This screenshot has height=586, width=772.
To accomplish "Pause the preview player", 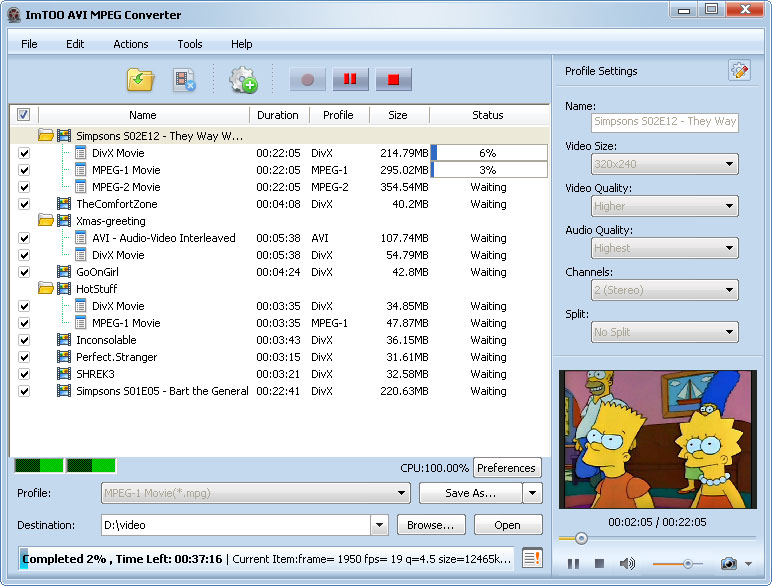I will (573, 563).
